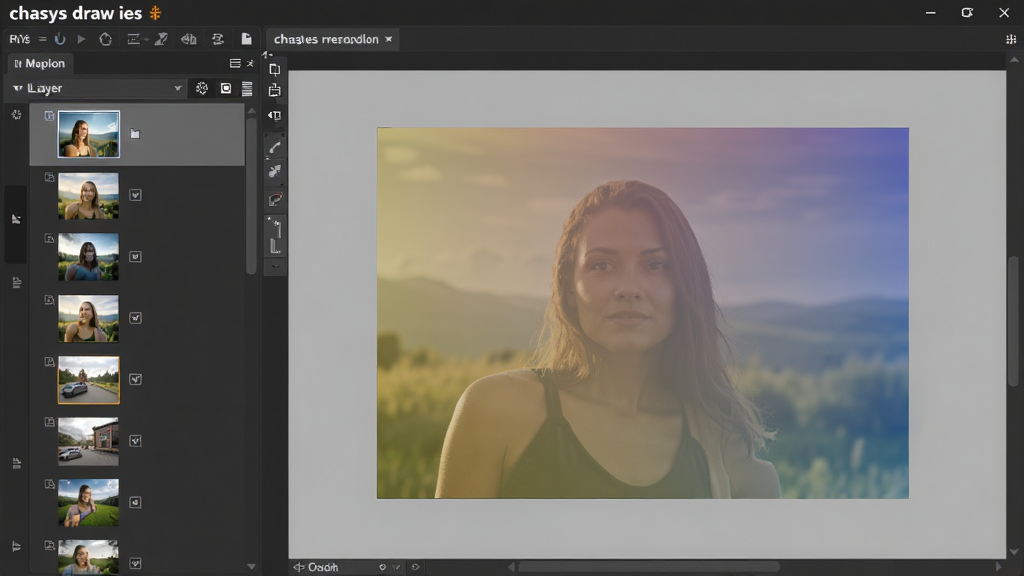
Task: Click the copy pages icon in vertical toolbar
Action: (x=275, y=69)
